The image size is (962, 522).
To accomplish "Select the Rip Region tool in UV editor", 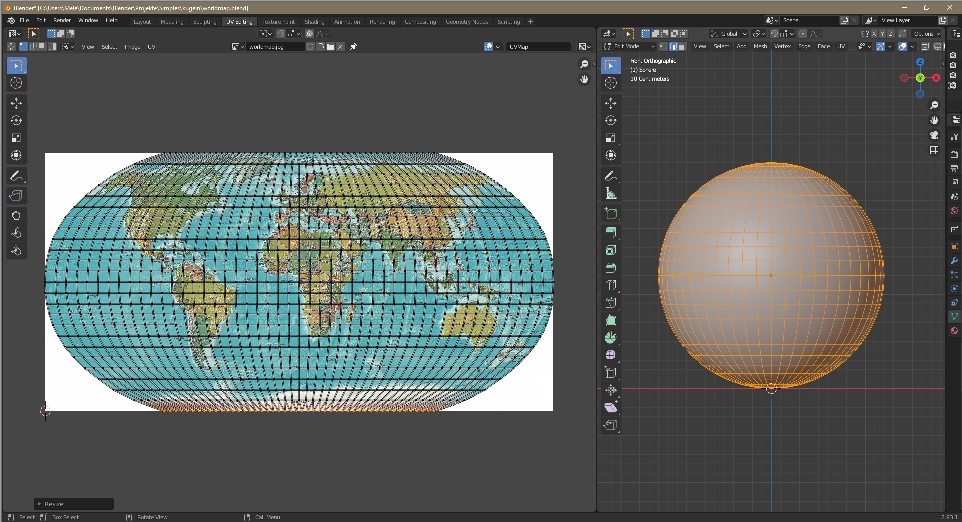I will point(17,196).
